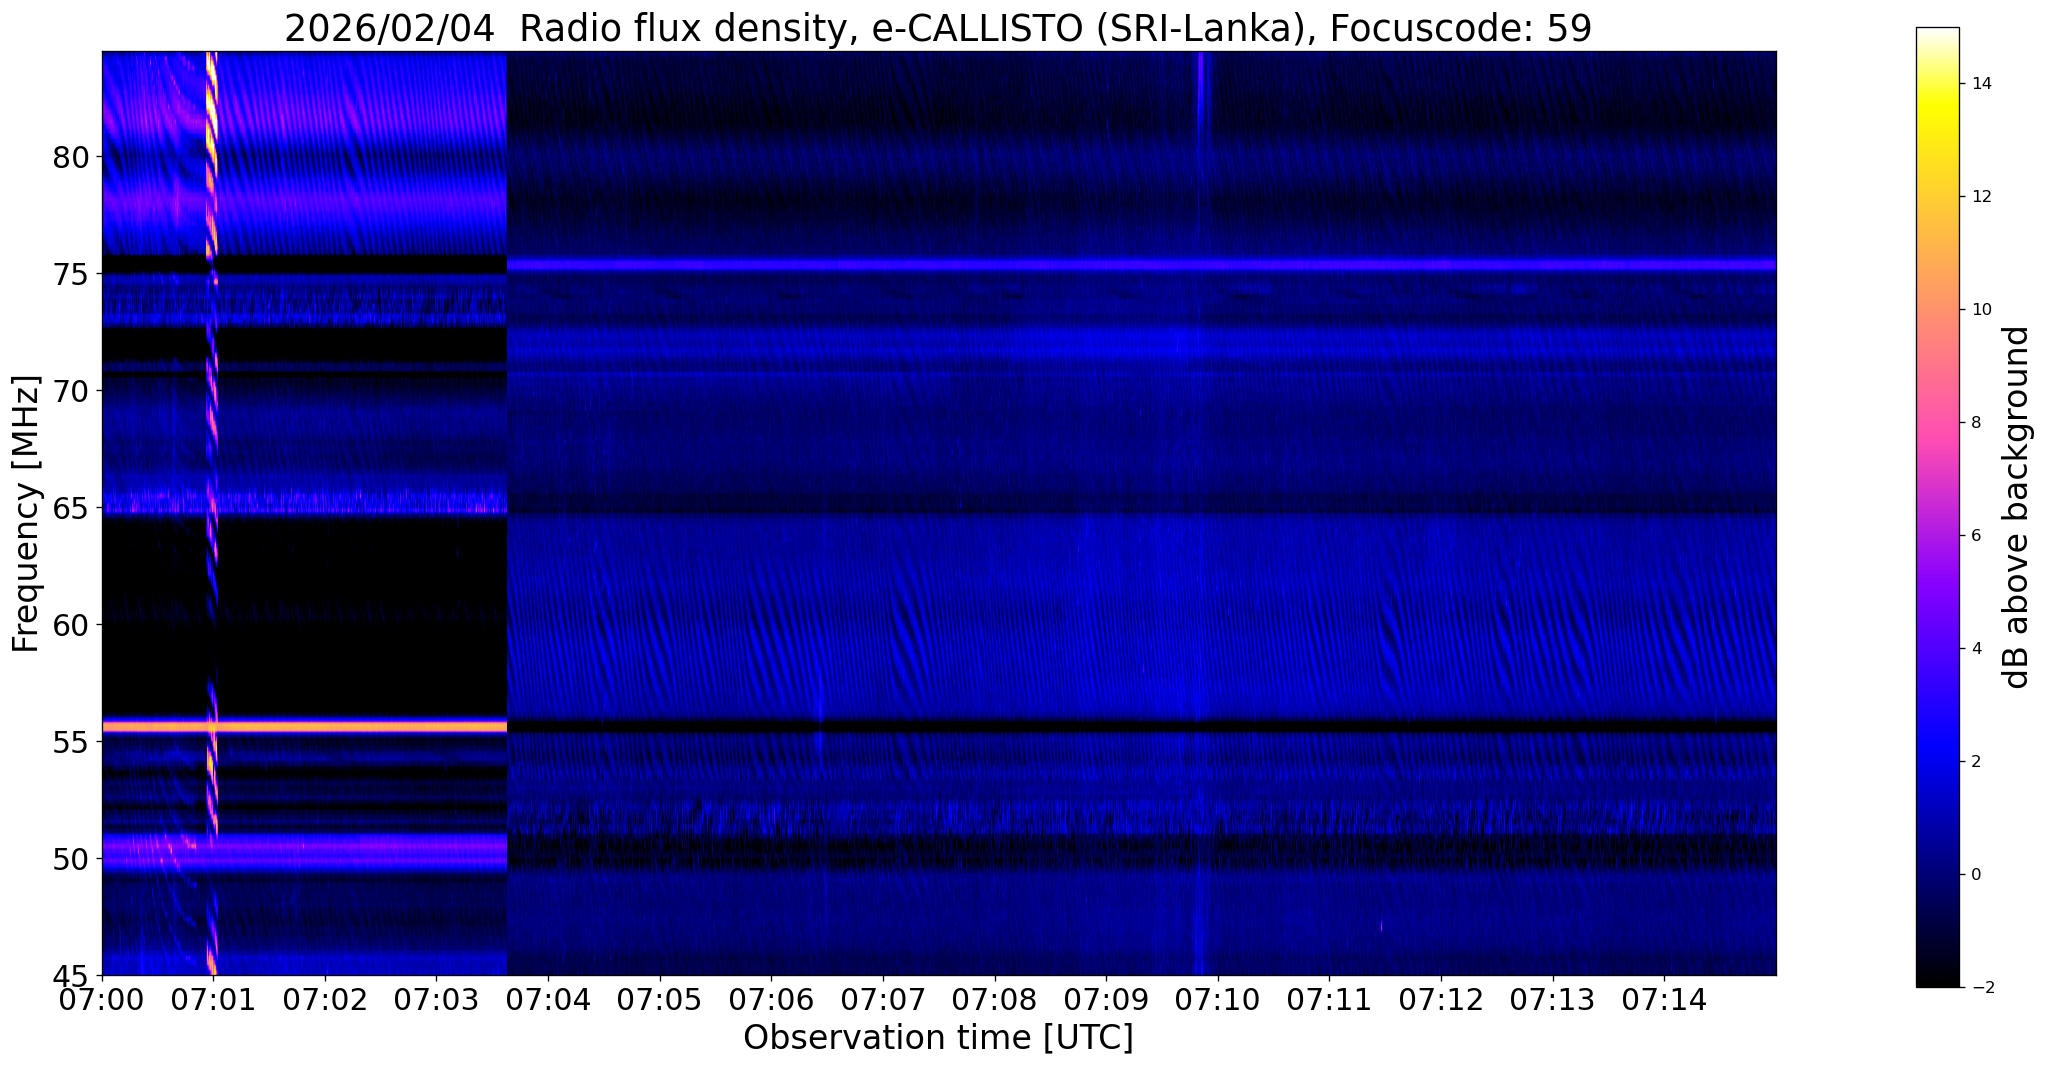2047x1067 pixels.
Task: Select the 07:10 time tick label
Action: [x=1218, y=999]
